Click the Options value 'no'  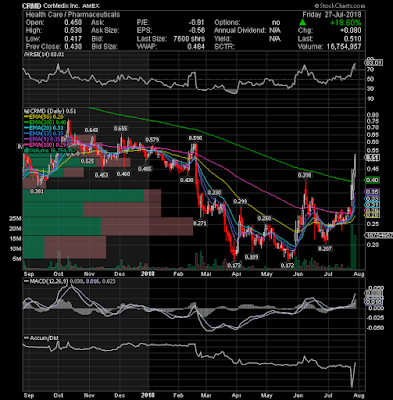pyautogui.click(x=276, y=23)
